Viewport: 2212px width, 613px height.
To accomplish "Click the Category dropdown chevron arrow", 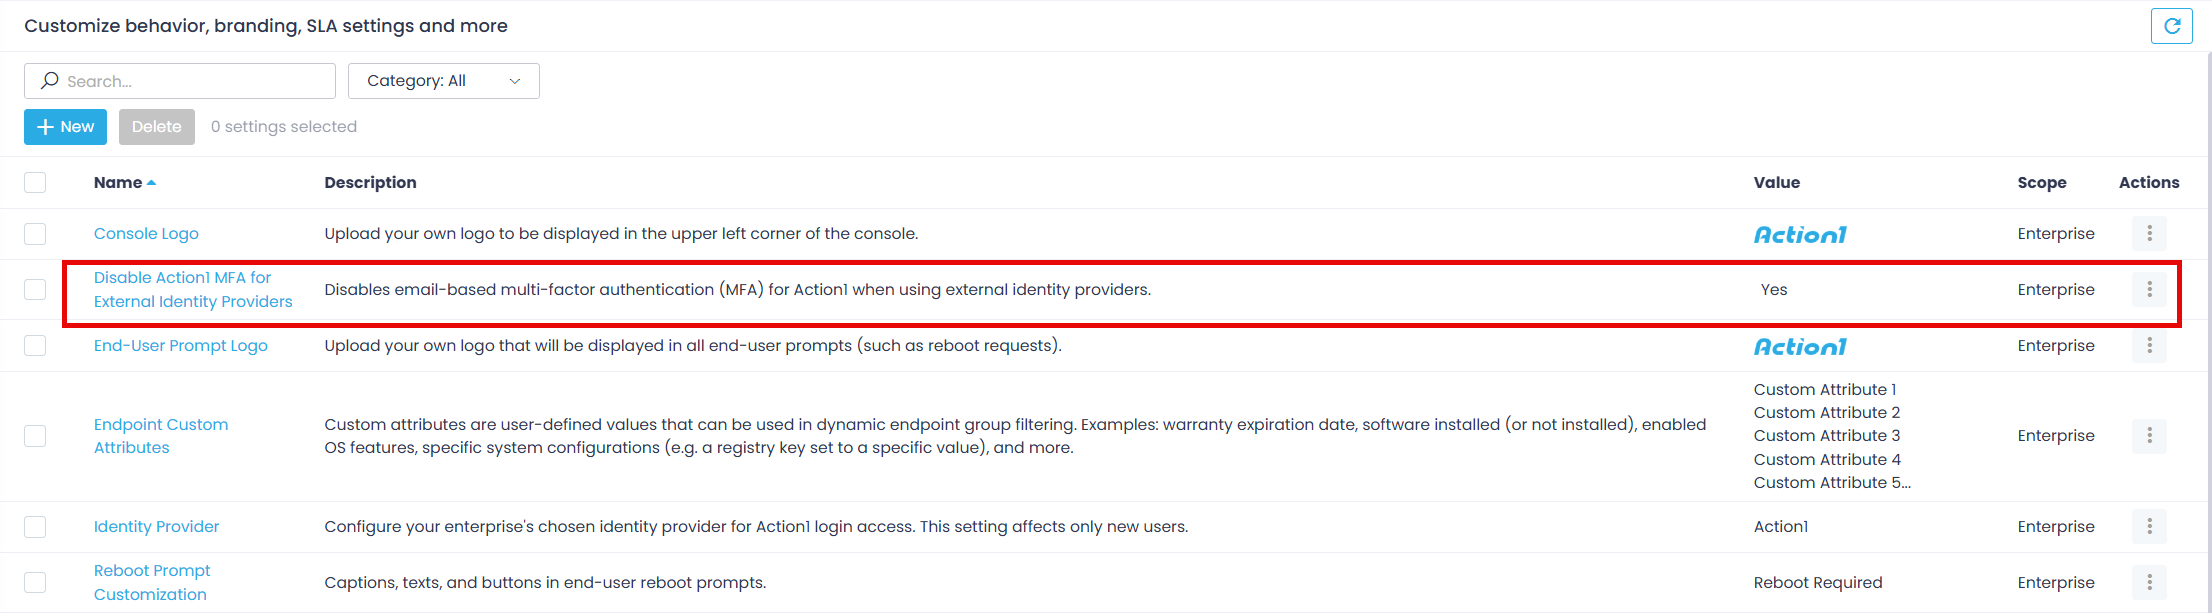I will 515,80.
